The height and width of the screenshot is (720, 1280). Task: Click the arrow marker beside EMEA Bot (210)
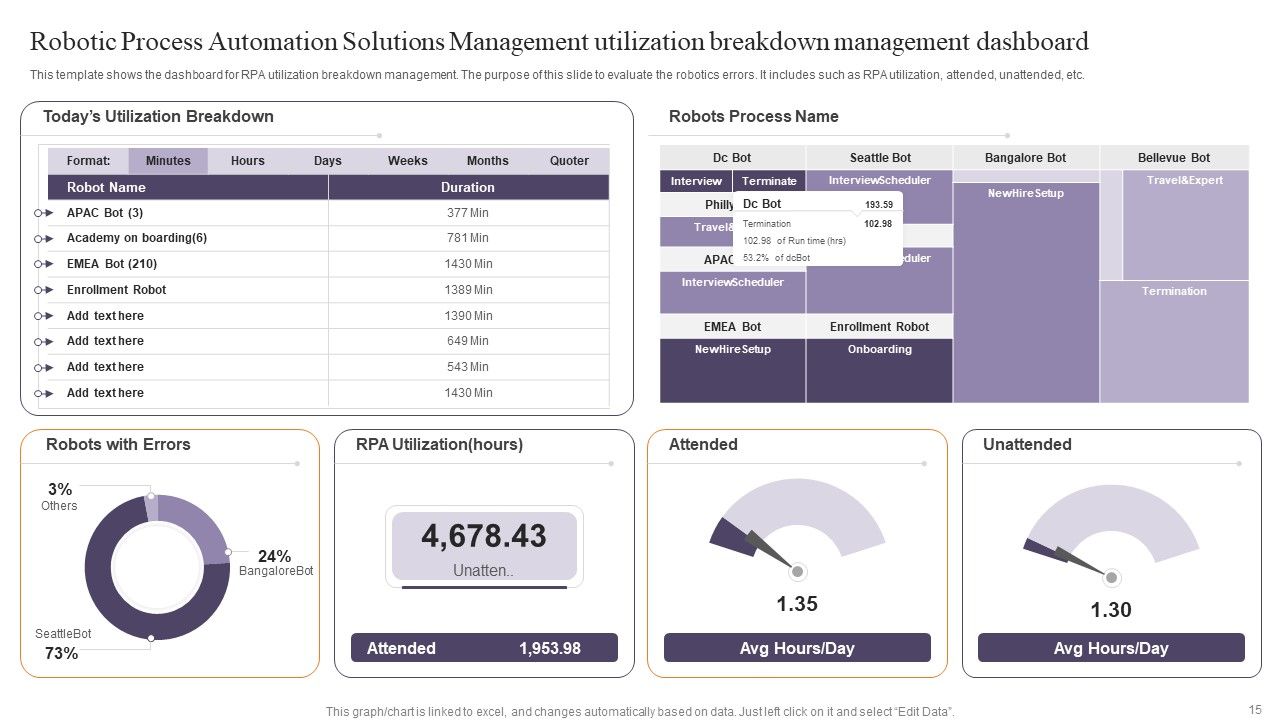pyautogui.click(x=43, y=264)
